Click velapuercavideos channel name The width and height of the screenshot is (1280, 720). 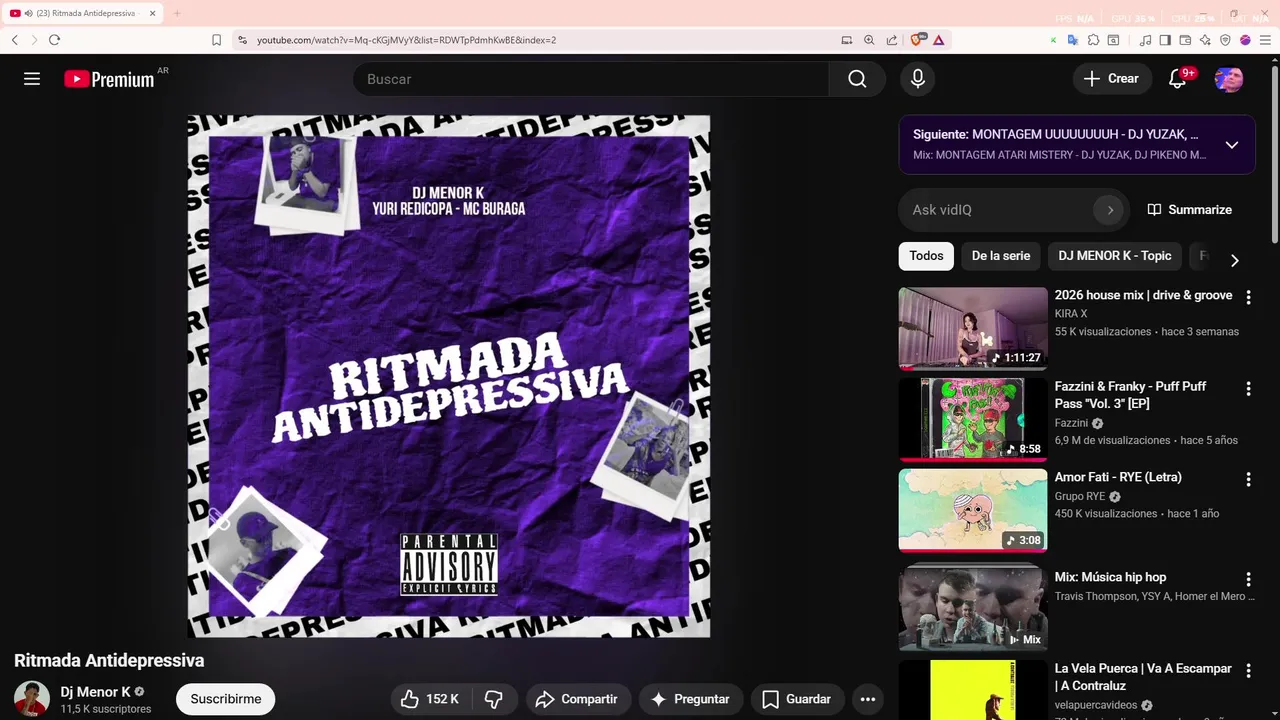click(1096, 705)
